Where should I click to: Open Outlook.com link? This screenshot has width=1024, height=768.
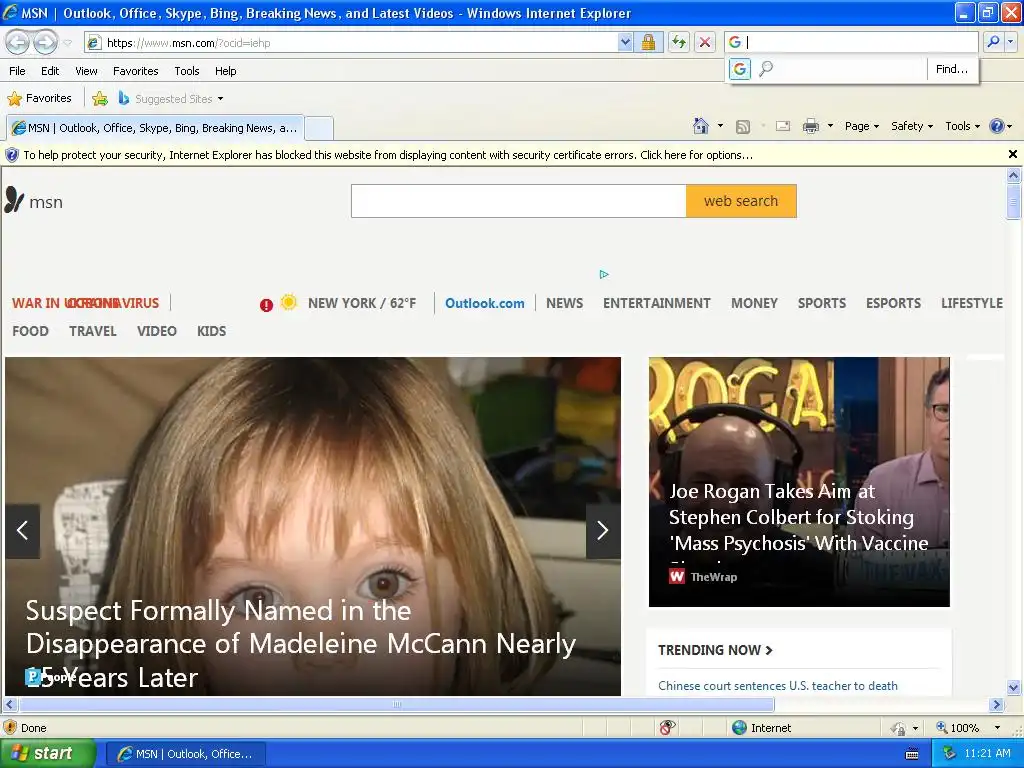click(485, 303)
